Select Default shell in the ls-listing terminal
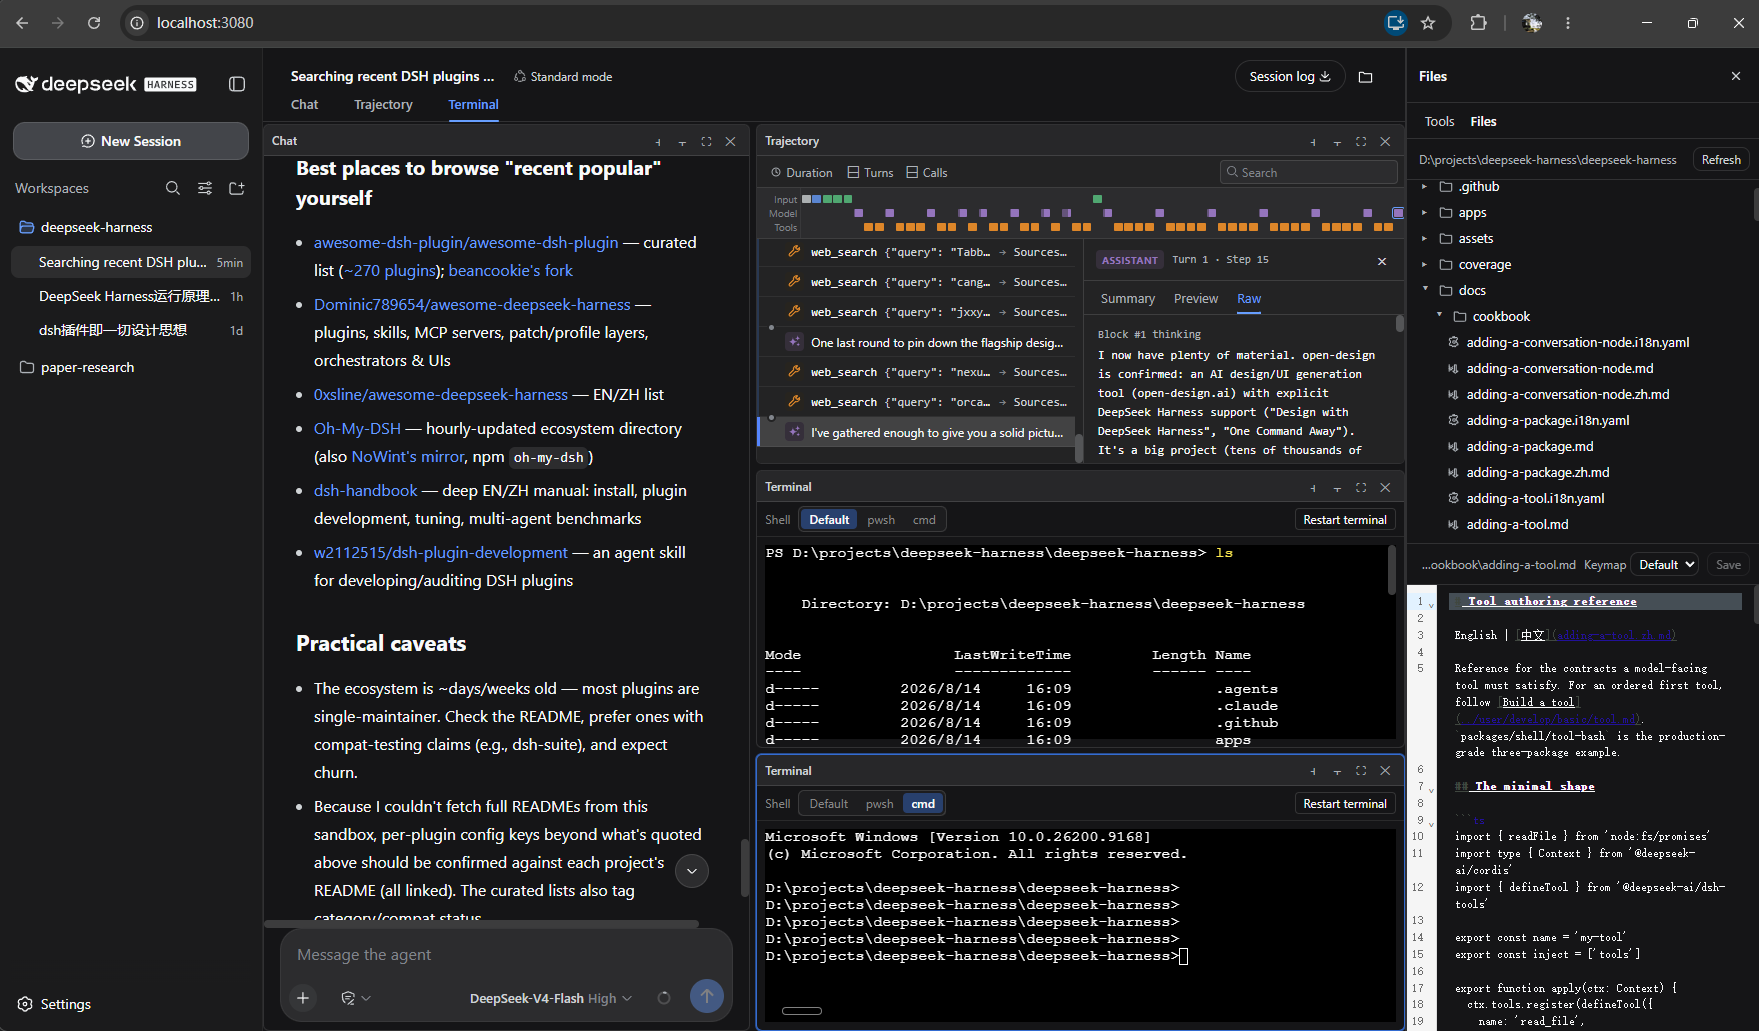The image size is (1759, 1031). [x=829, y=520]
